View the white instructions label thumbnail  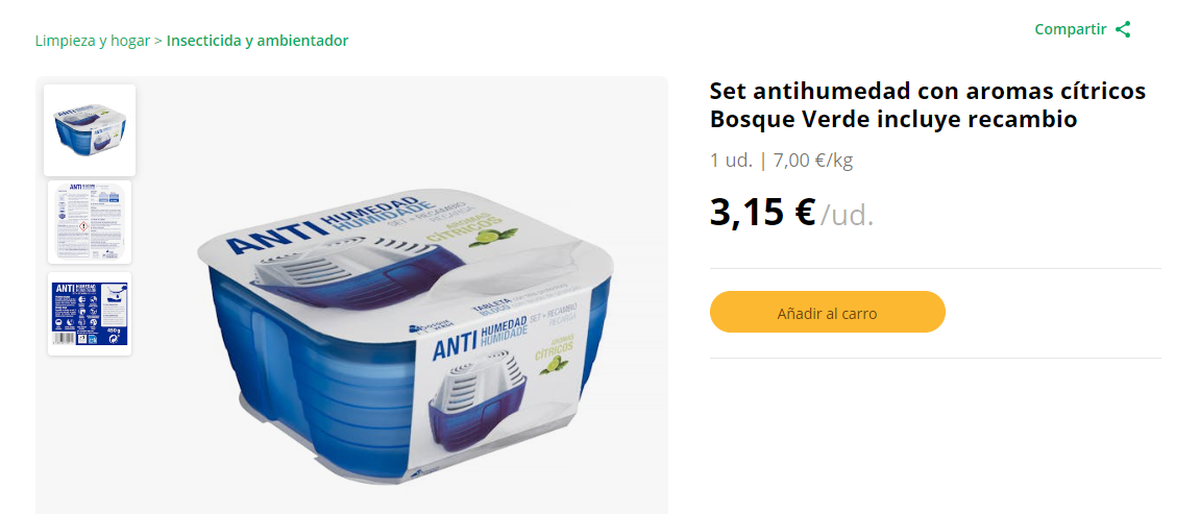point(90,222)
